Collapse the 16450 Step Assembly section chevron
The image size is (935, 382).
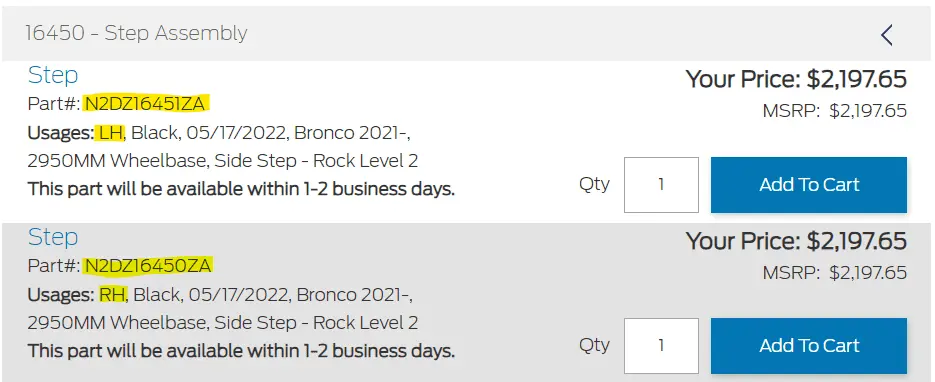point(887,35)
